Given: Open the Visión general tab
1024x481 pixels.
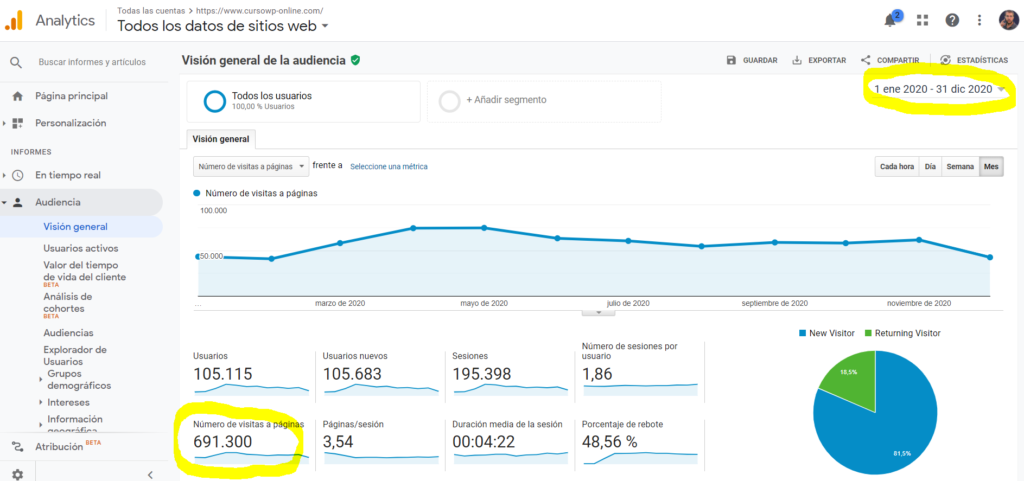Looking at the screenshot, I should [221, 140].
